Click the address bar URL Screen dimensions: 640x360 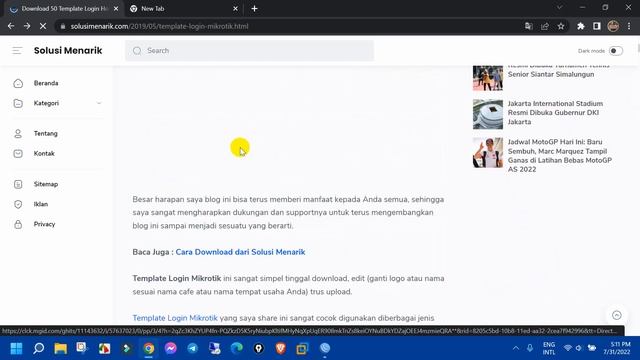[159, 26]
